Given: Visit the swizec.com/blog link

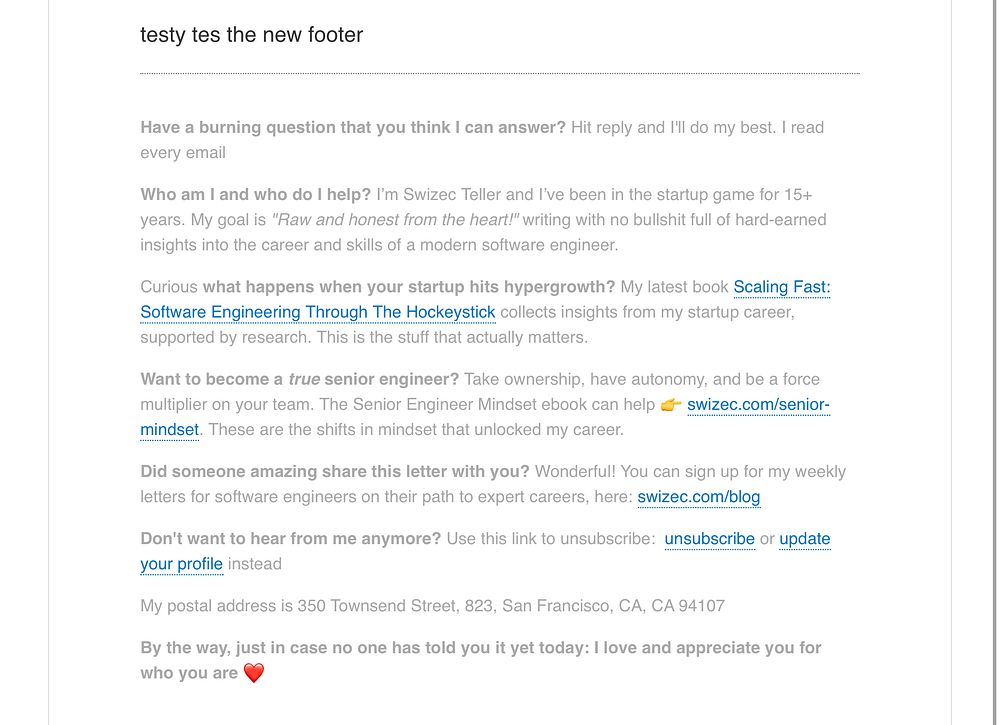Looking at the screenshot, I should [x=699, y=497].
